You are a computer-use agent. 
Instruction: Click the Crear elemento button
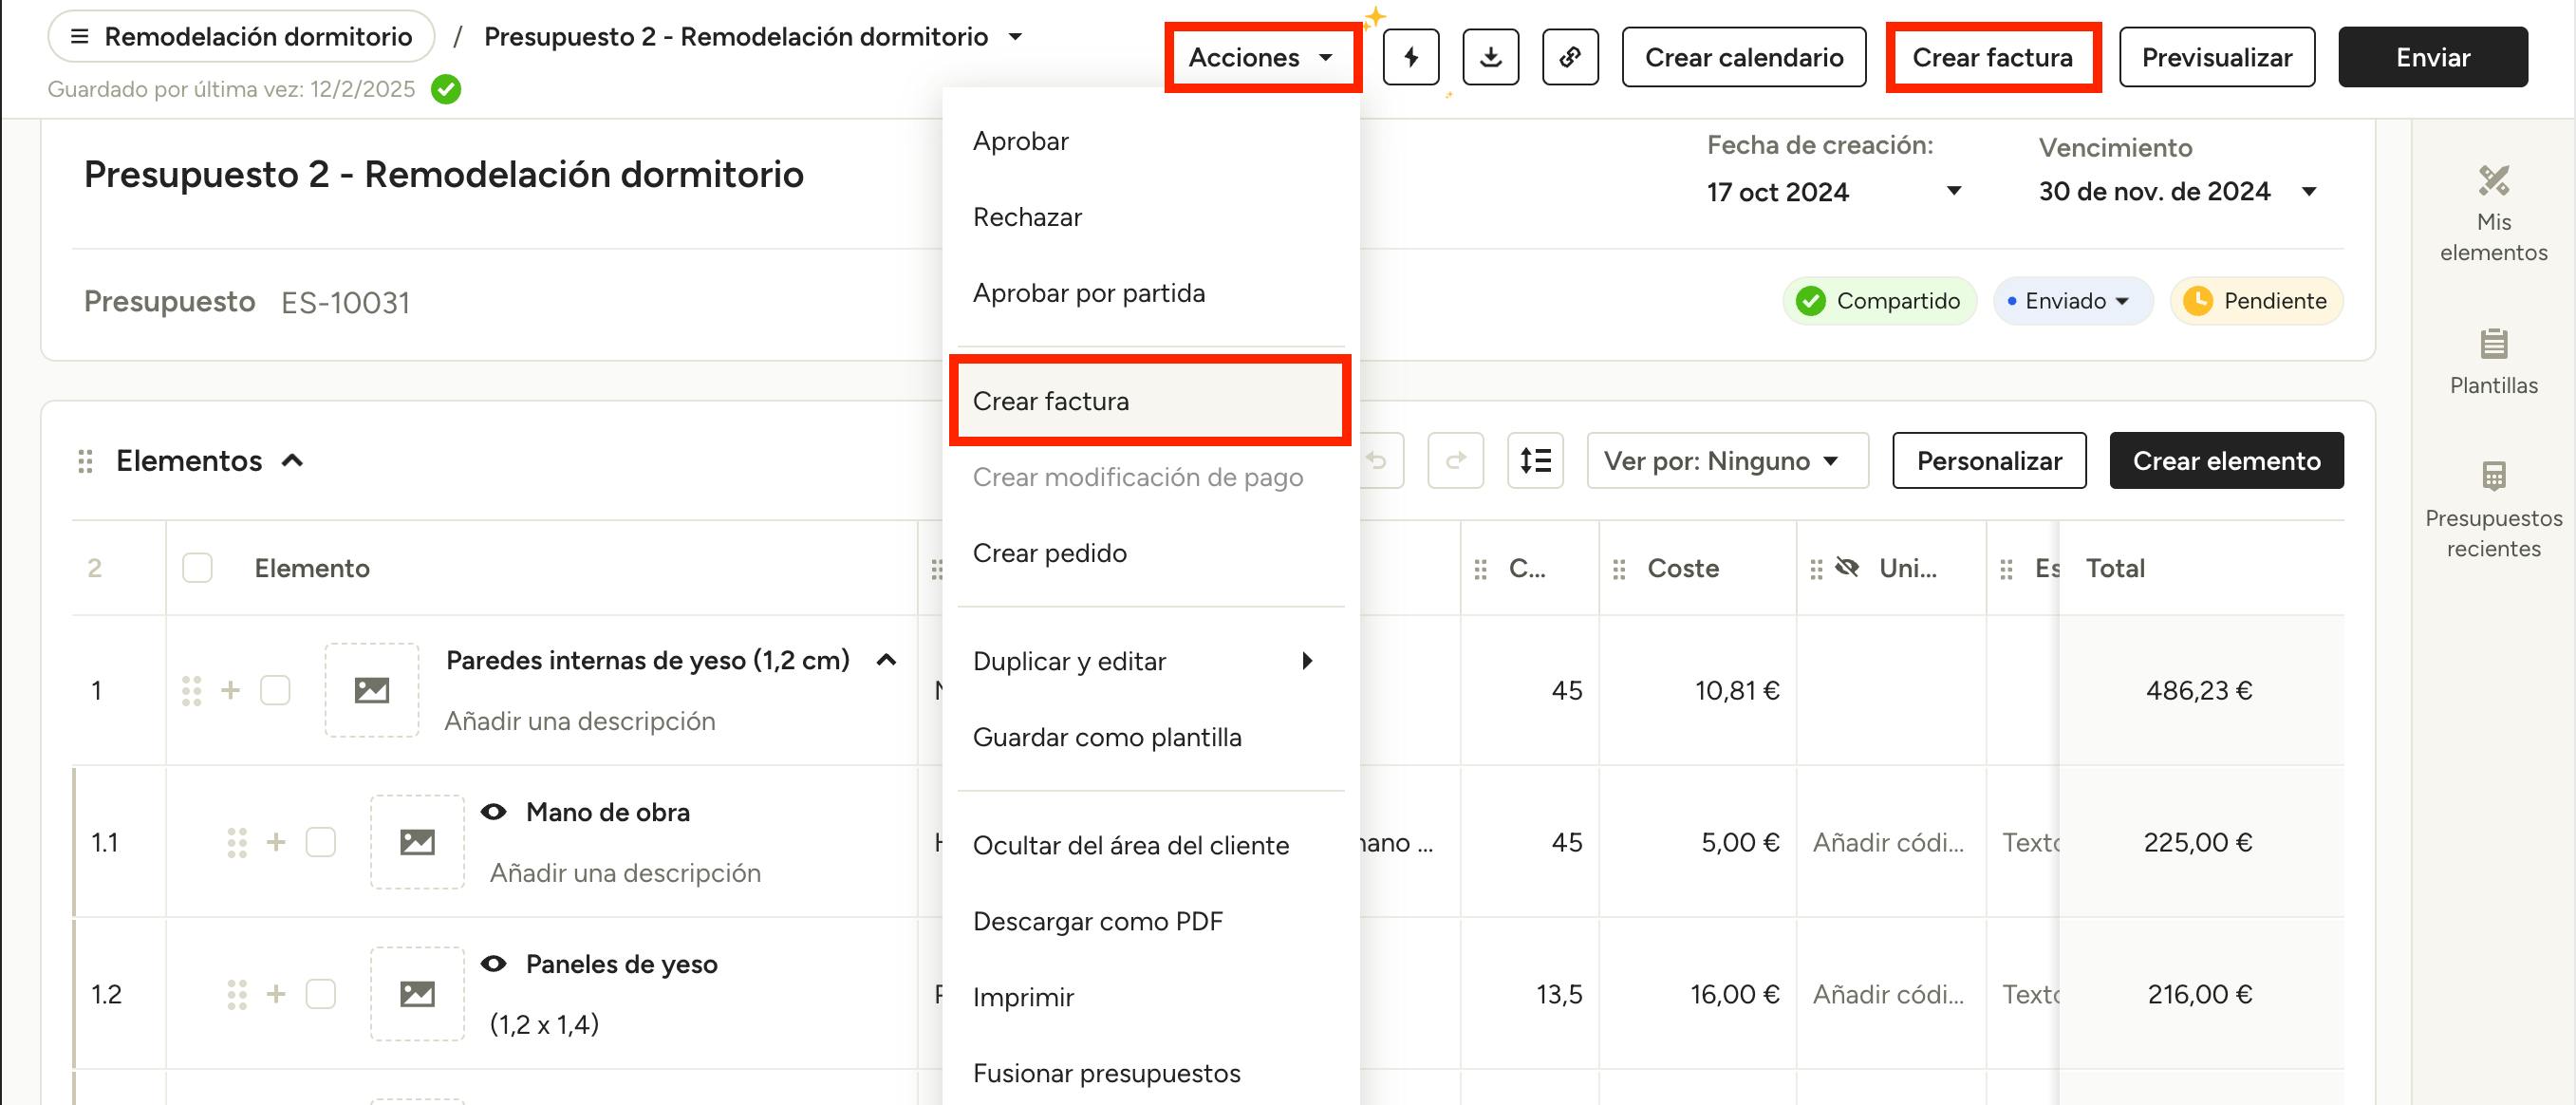point(2225,460)
